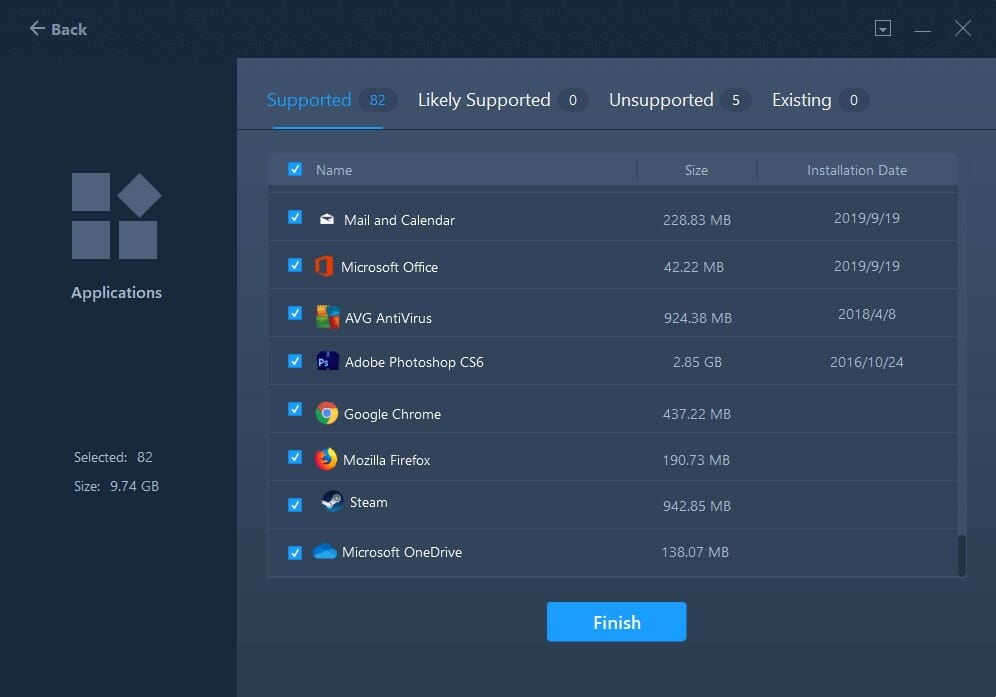Image resolution: width=996 pixels, height=697 pixels.
Task: Toggle the select-all checkbox beside Name
Action: click(x=295, y=169)
